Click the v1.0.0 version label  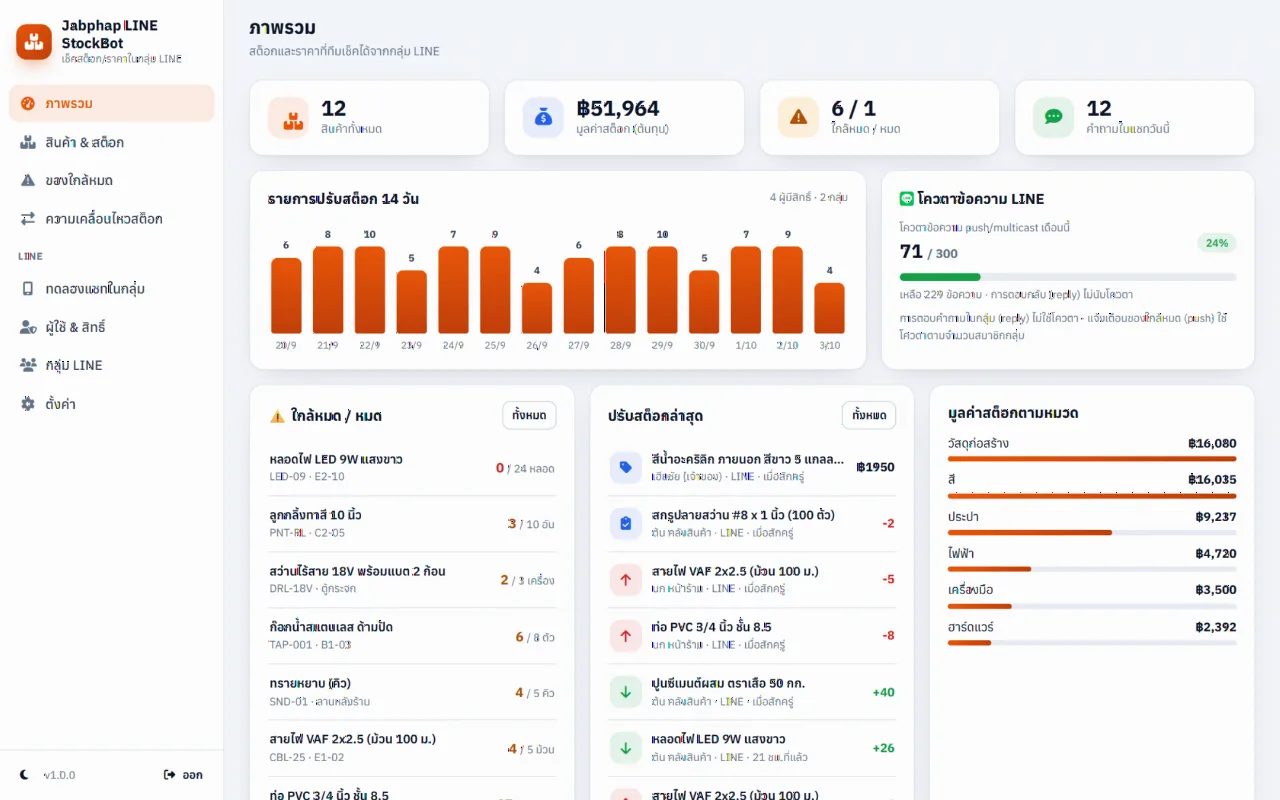[x=59, y=775]
